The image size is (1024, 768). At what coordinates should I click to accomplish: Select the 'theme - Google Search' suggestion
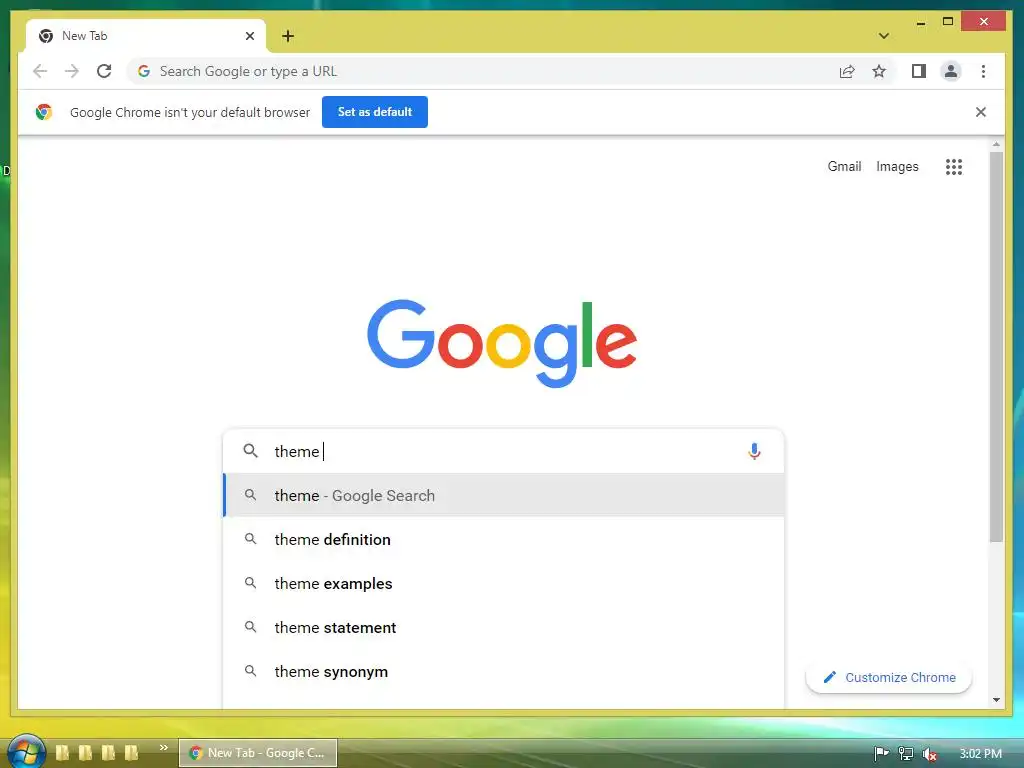(x=504, y=496)
